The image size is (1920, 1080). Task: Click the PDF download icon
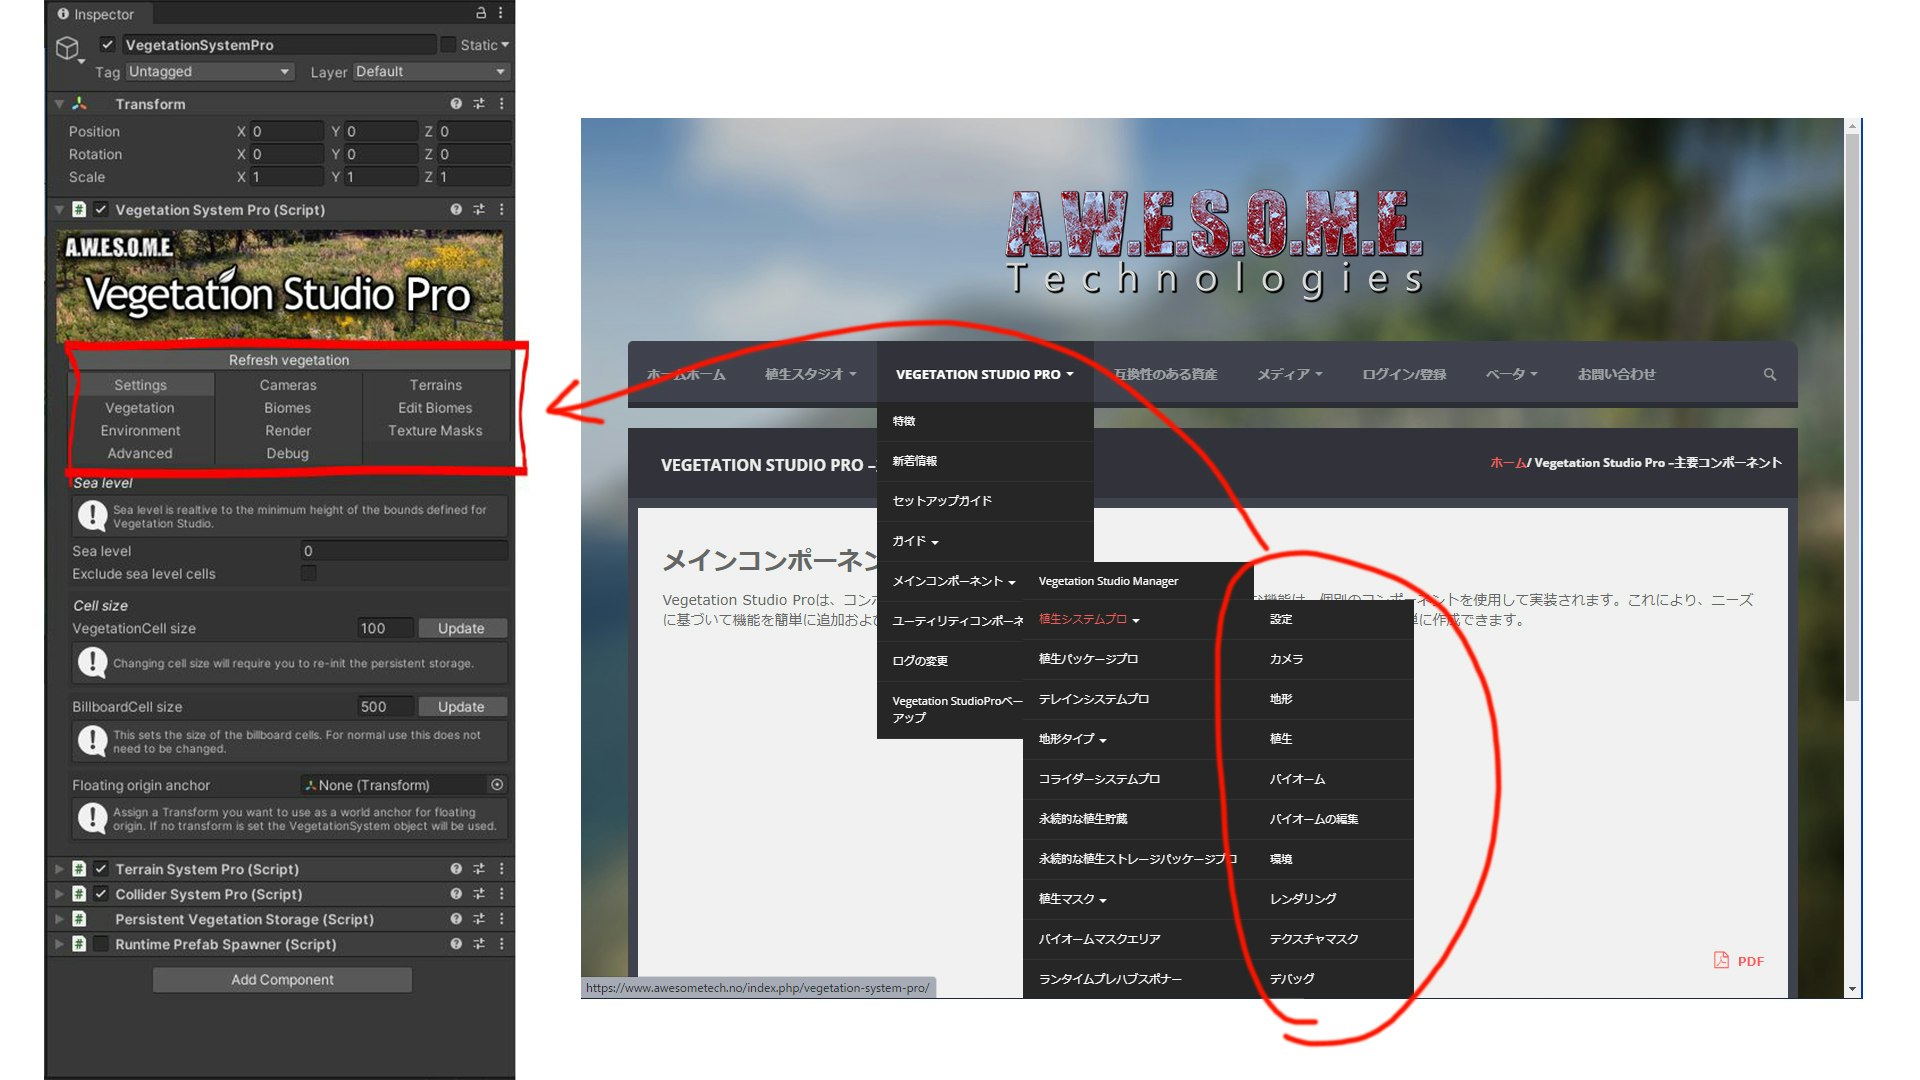[x=1721, y=960]
